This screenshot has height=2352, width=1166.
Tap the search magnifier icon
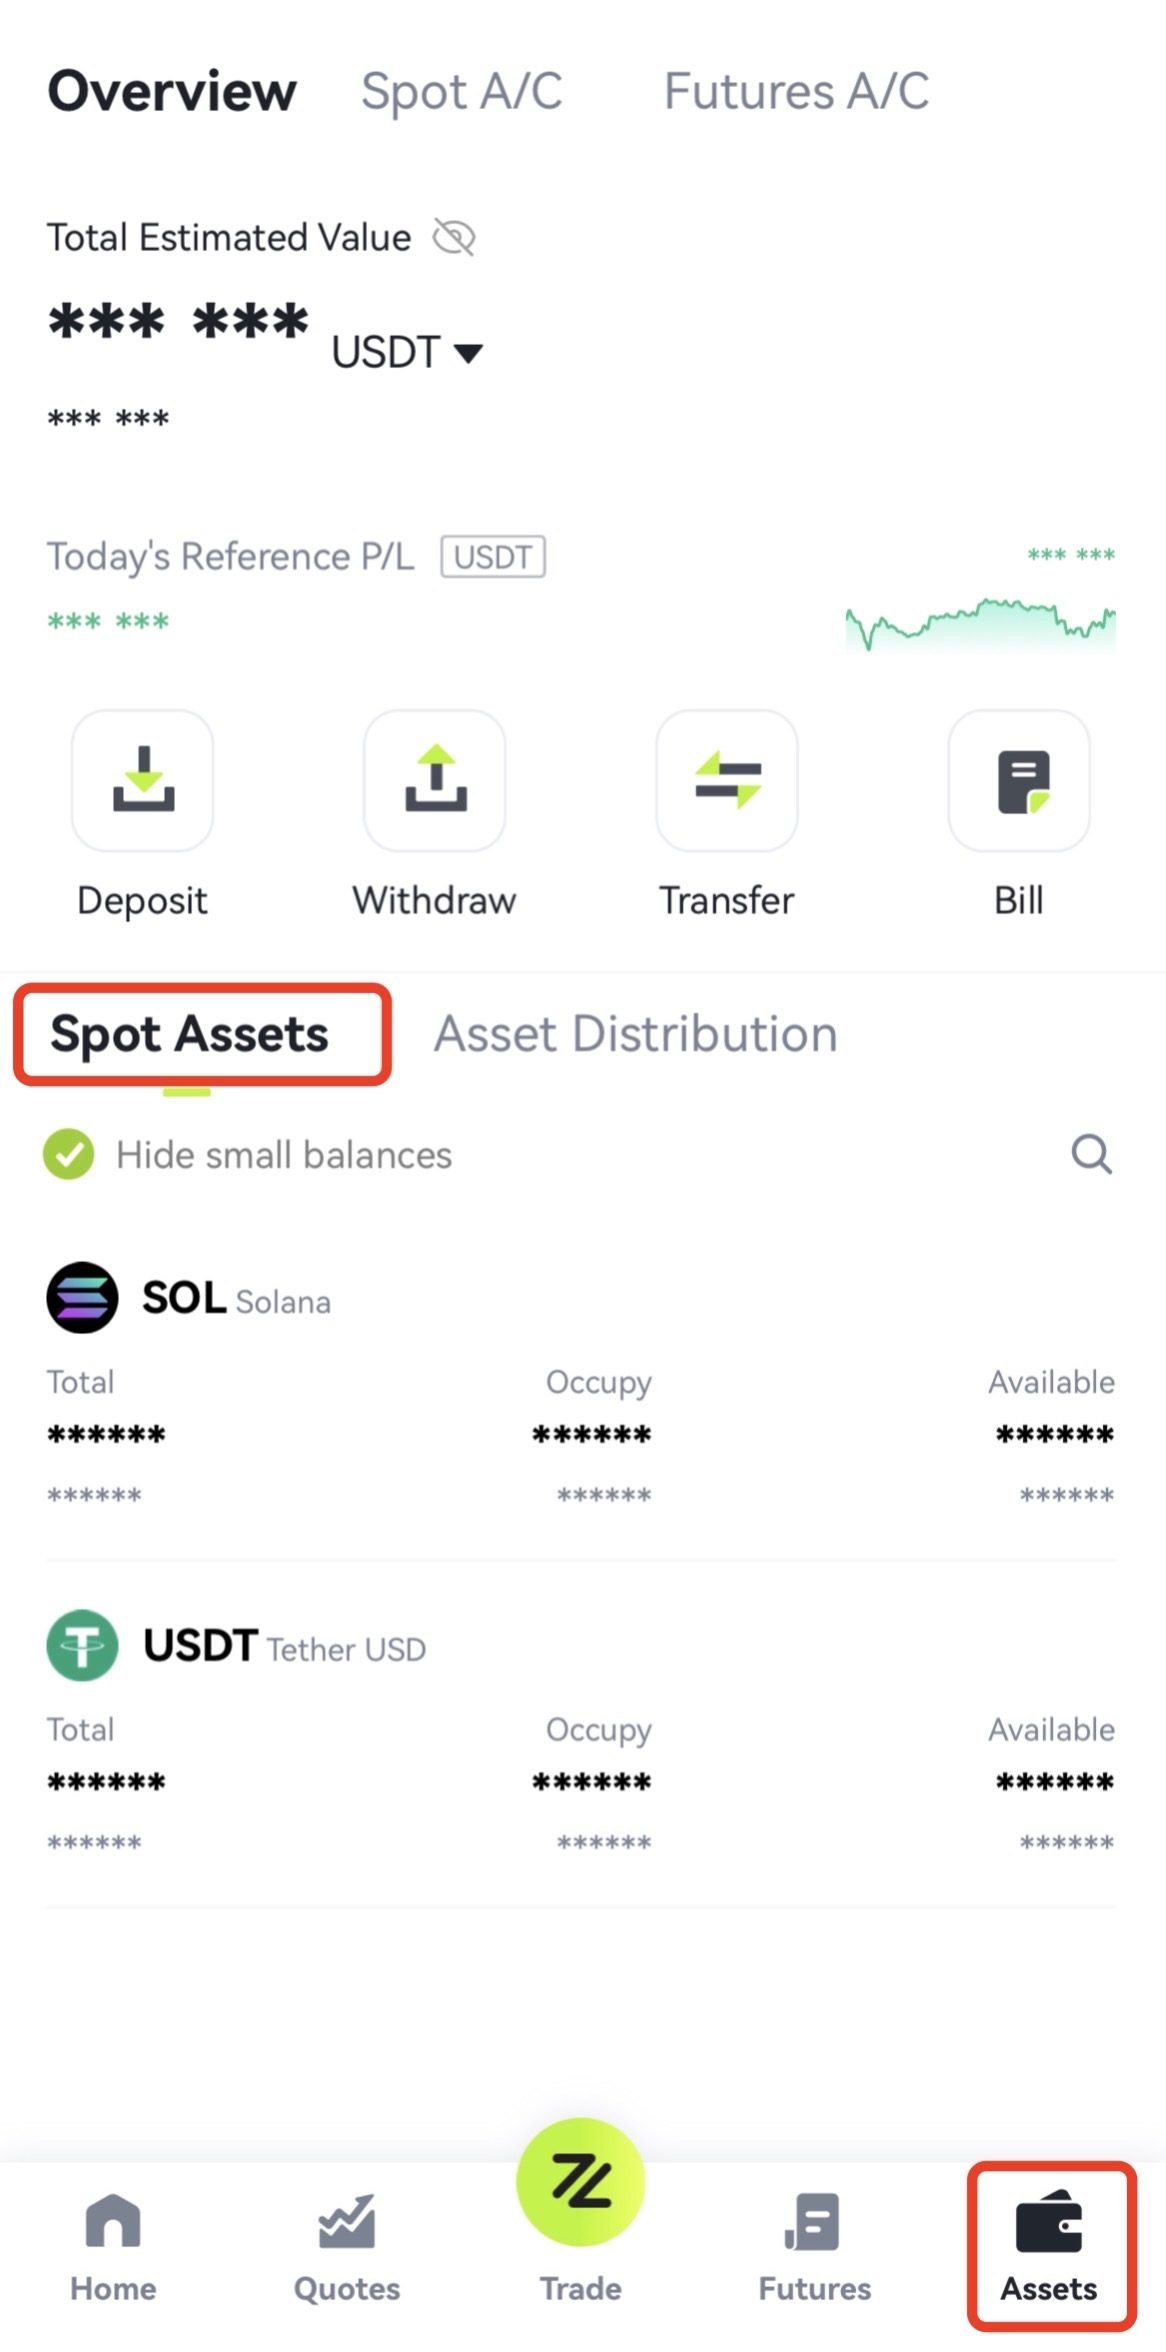(1091, 1154)
